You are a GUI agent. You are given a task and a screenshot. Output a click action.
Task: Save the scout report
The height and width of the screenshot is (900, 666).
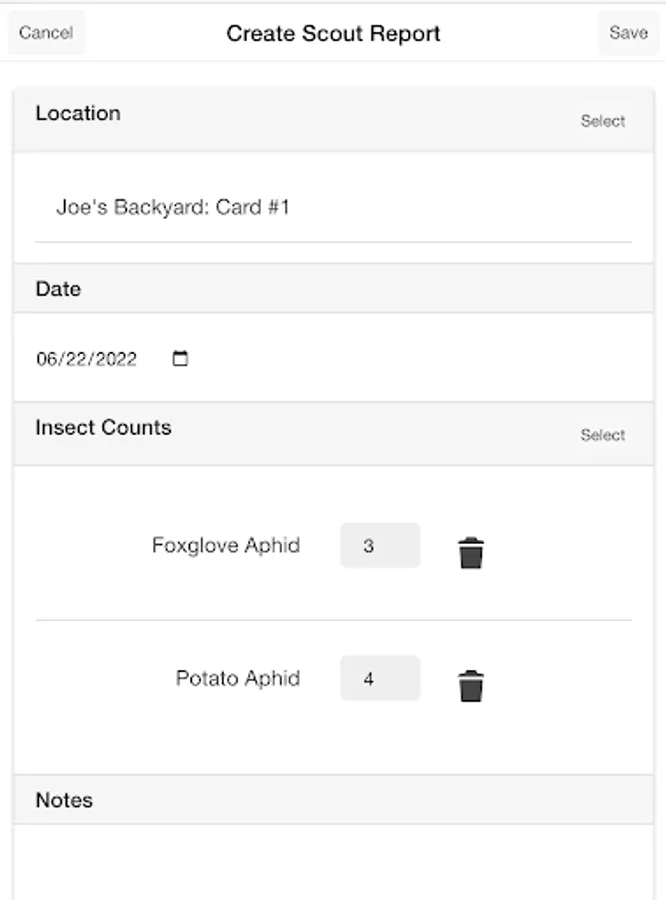(628, 33)
